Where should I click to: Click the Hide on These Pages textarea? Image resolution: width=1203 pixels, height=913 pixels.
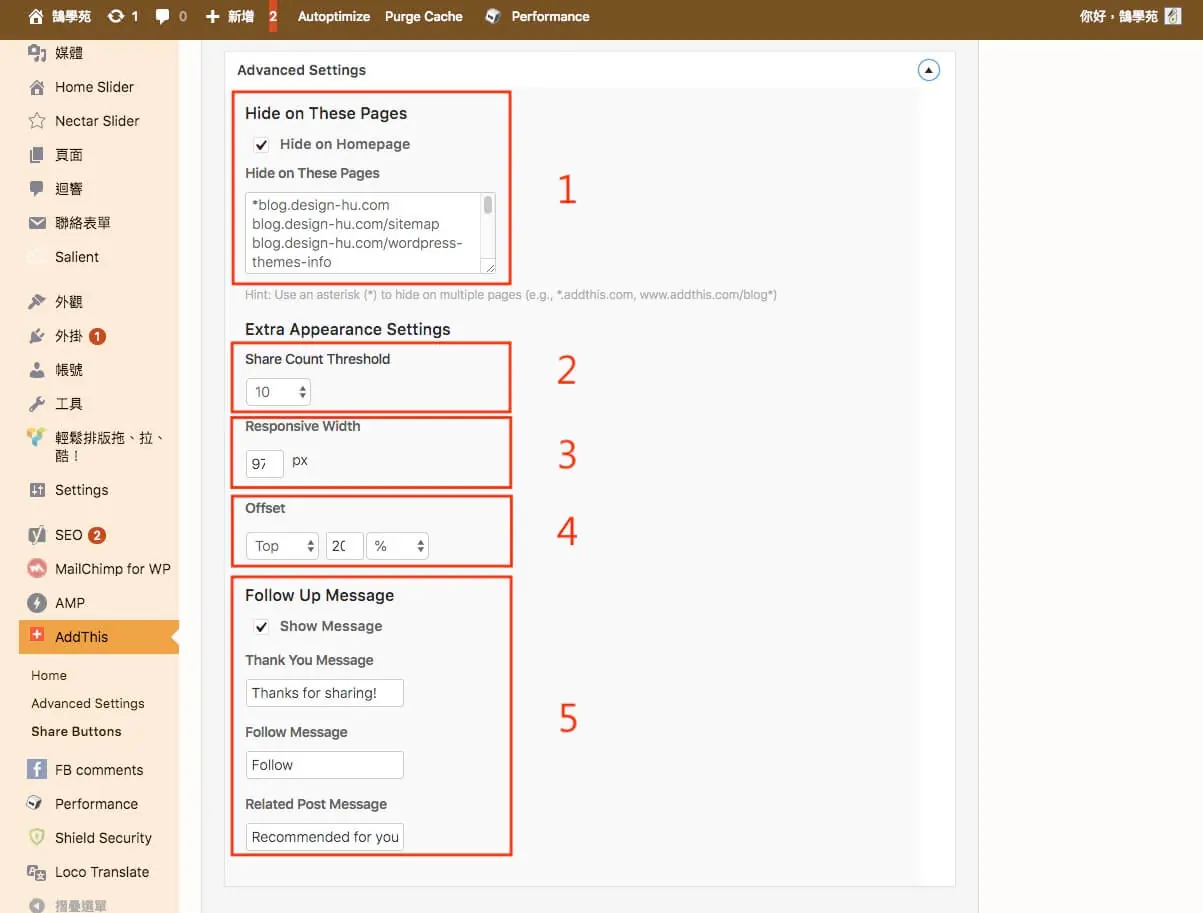(371, 233)
